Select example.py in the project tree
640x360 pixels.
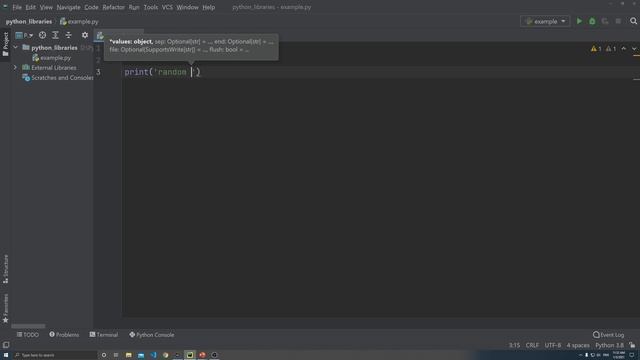click(x=51, y=58)
